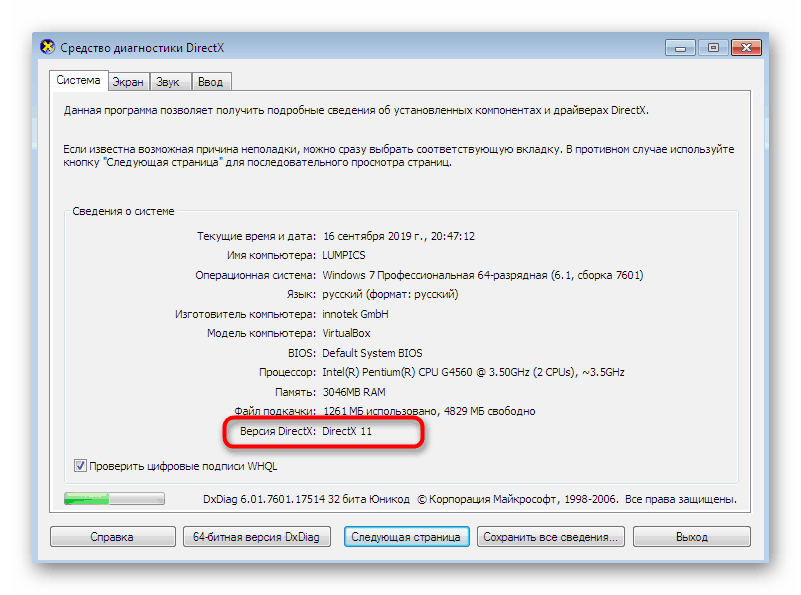Click the DxDiag 6.01.7601.17514 version text
The height and width of the screenshot is (595, 801).
[307, 499]
